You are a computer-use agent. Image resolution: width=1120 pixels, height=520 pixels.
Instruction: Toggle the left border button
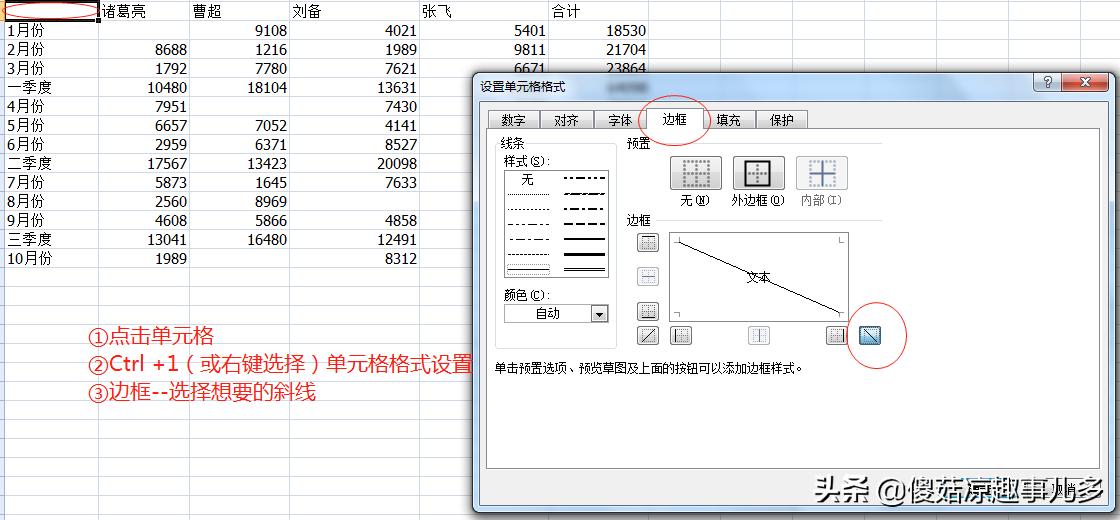[x=681, y=335]
